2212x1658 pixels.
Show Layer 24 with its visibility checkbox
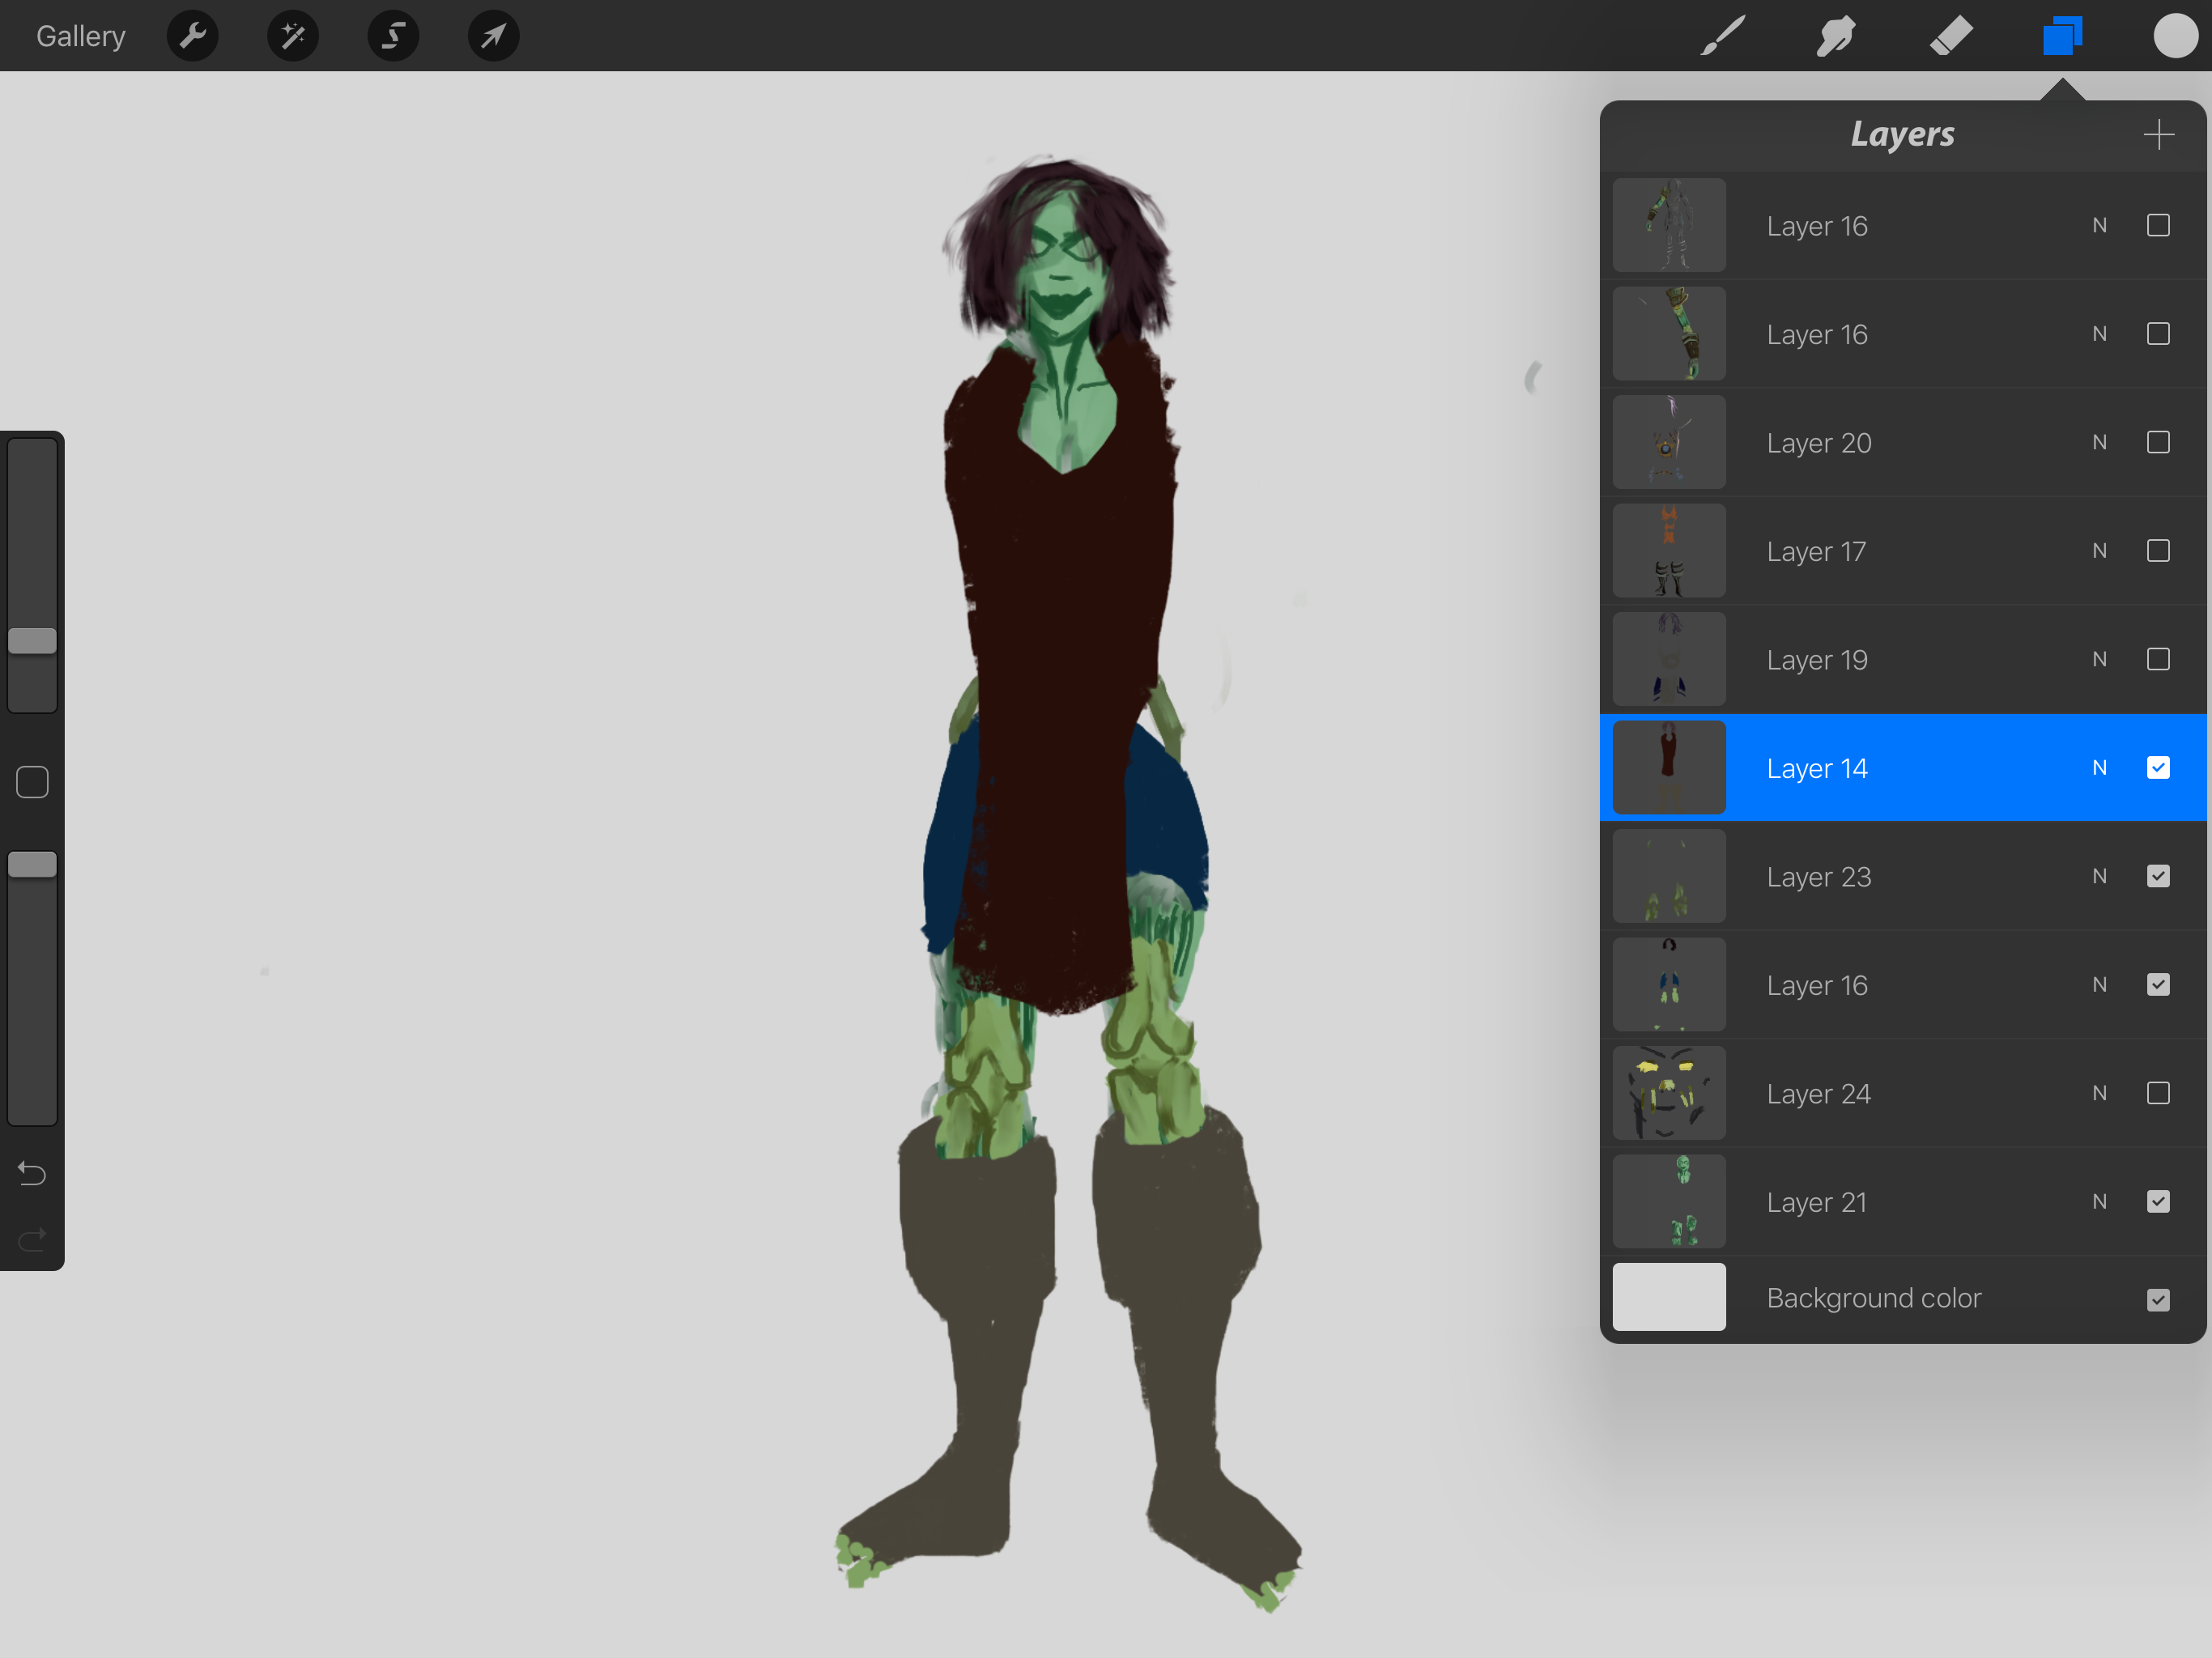(x=2158, y=1093)
